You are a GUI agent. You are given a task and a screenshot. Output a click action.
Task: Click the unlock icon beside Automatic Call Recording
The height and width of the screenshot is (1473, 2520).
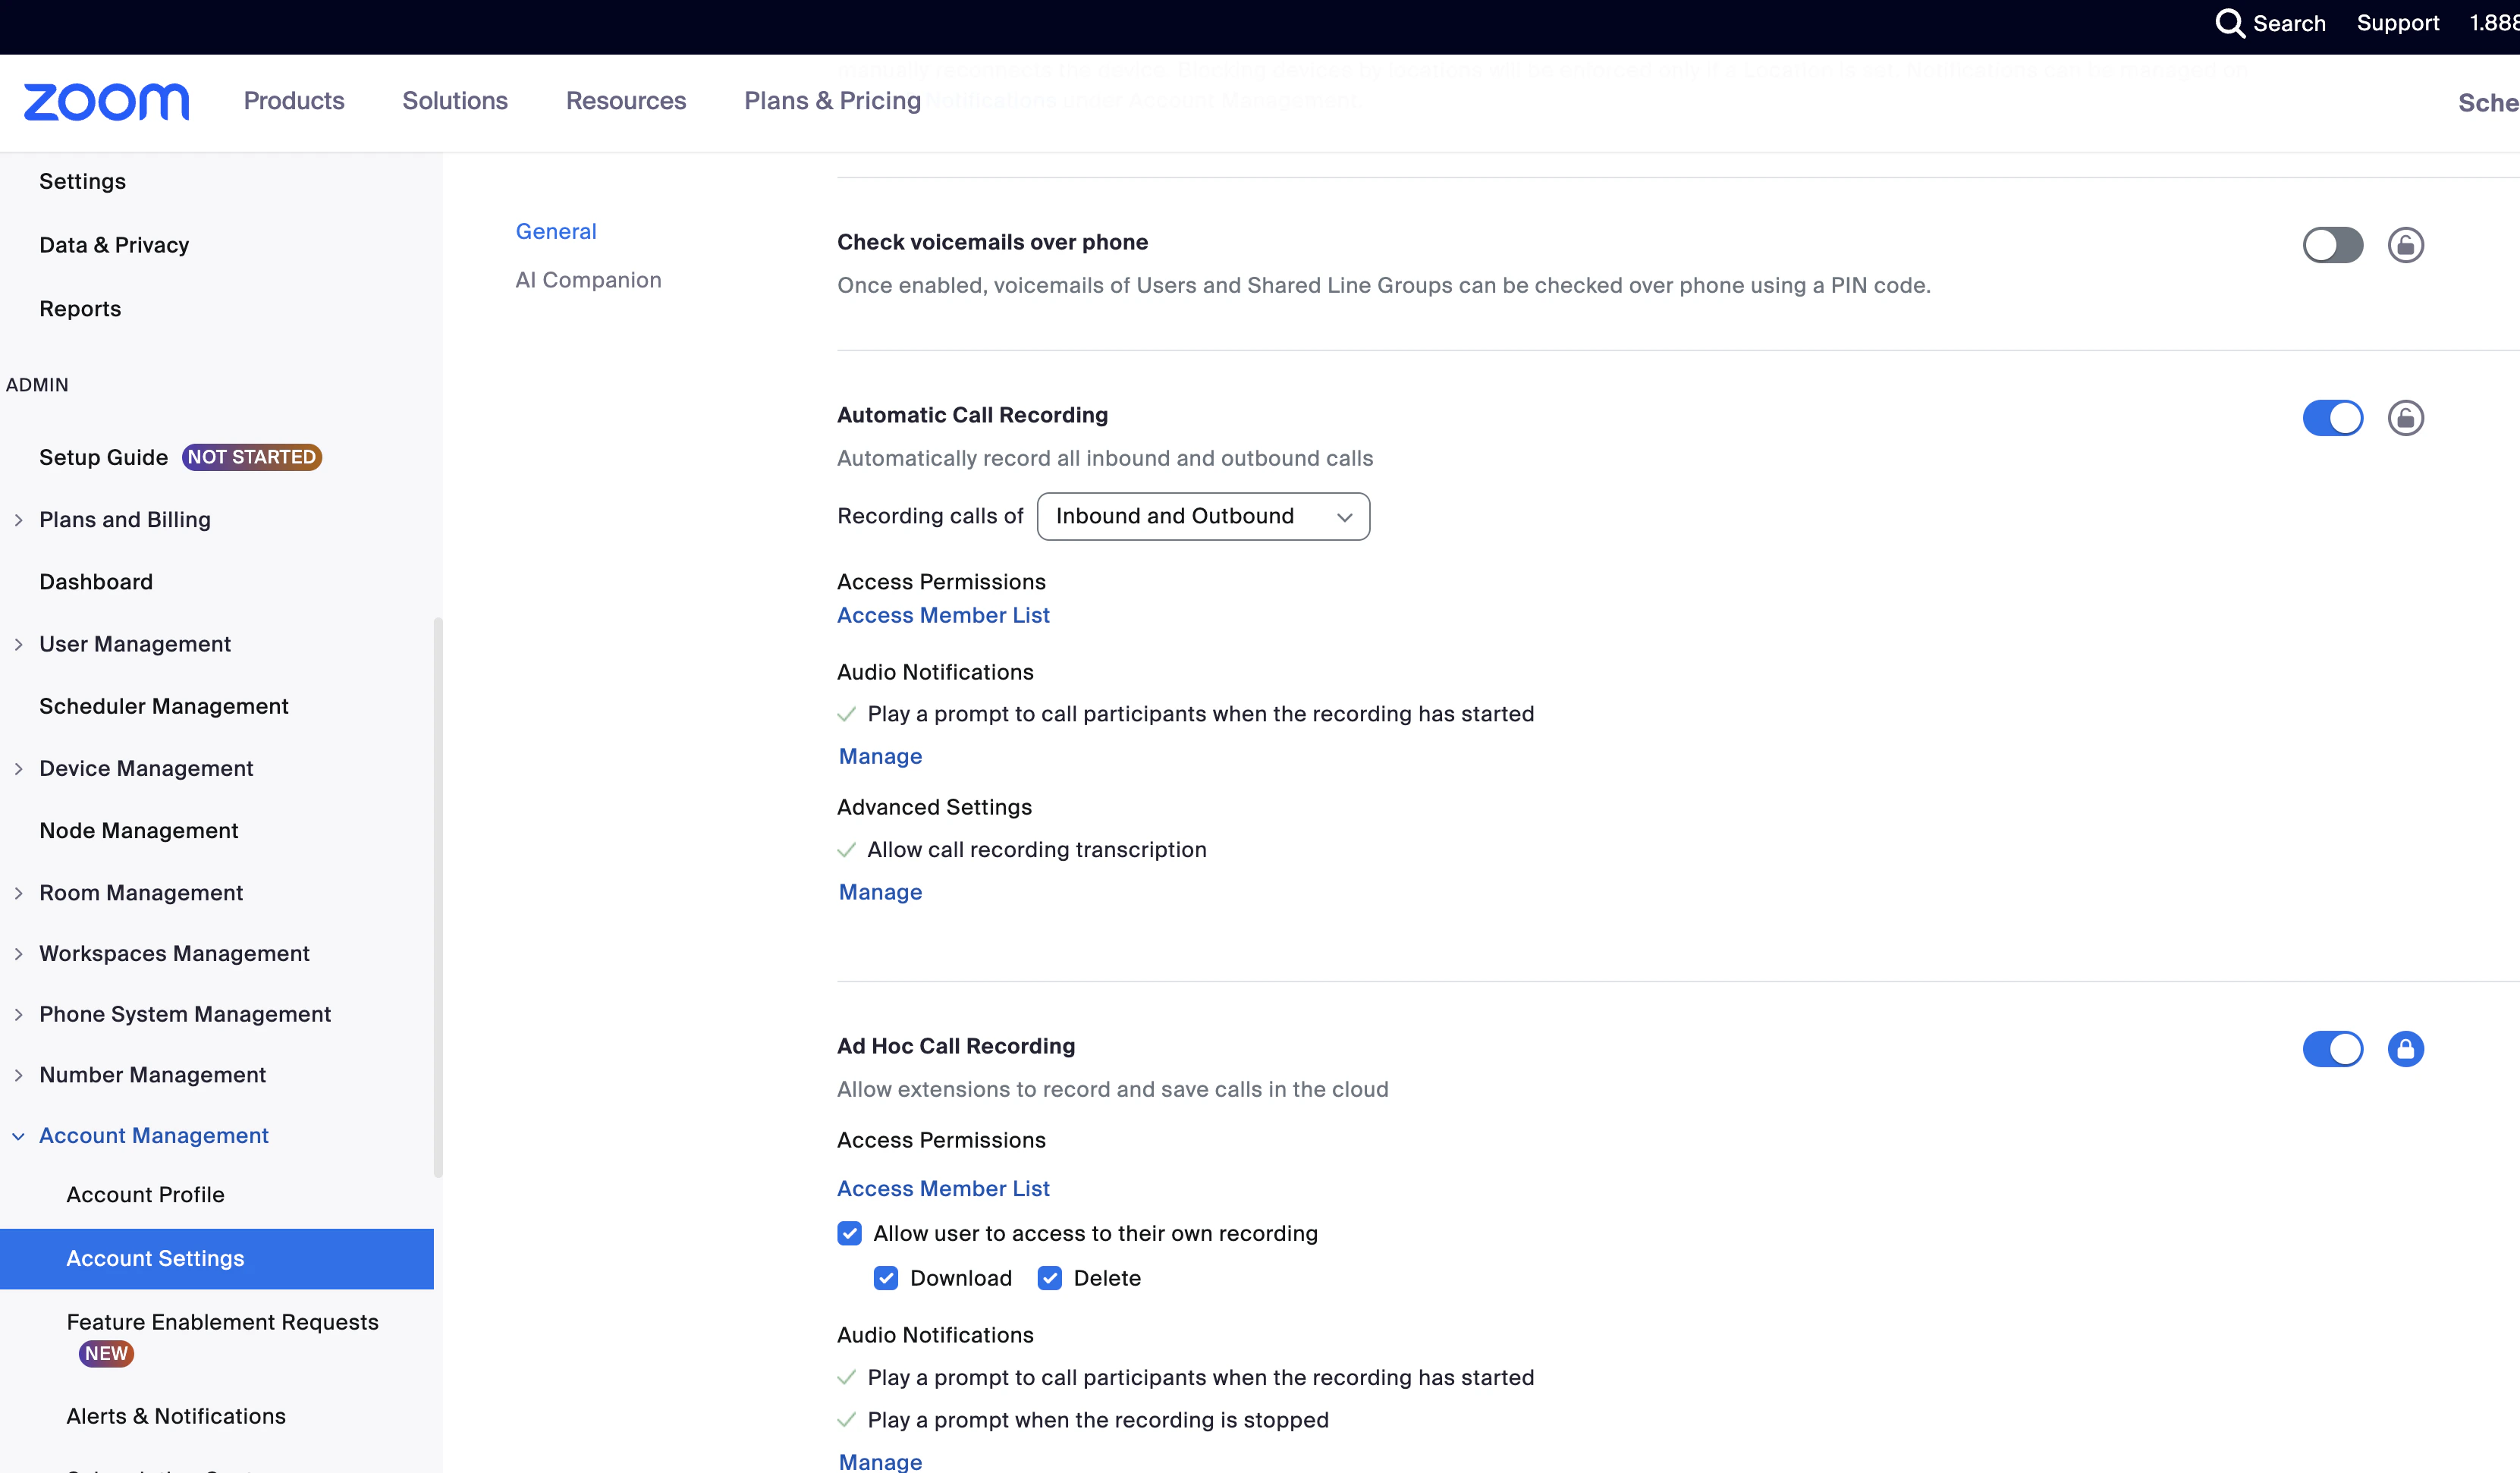[x=2406, y=418]
